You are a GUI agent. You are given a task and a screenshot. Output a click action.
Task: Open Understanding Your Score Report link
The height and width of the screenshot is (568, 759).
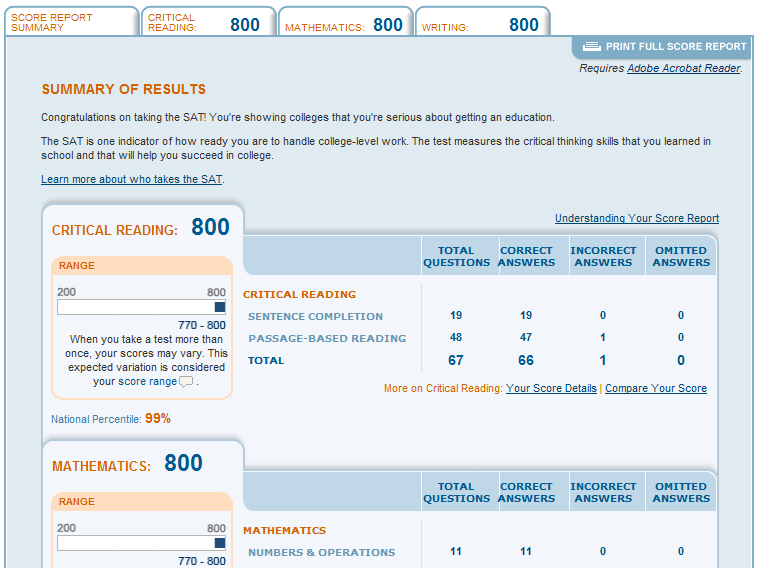click(637, 218)
